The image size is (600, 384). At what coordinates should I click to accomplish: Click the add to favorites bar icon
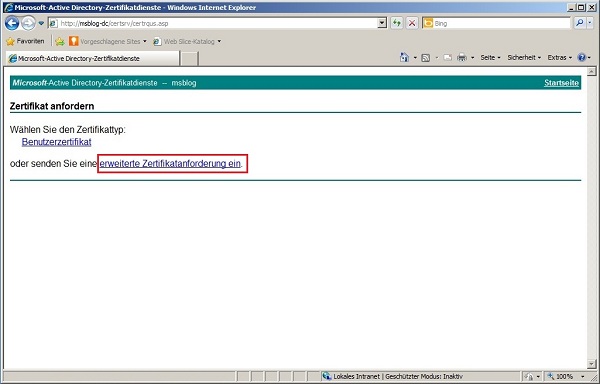coord(60,41)
